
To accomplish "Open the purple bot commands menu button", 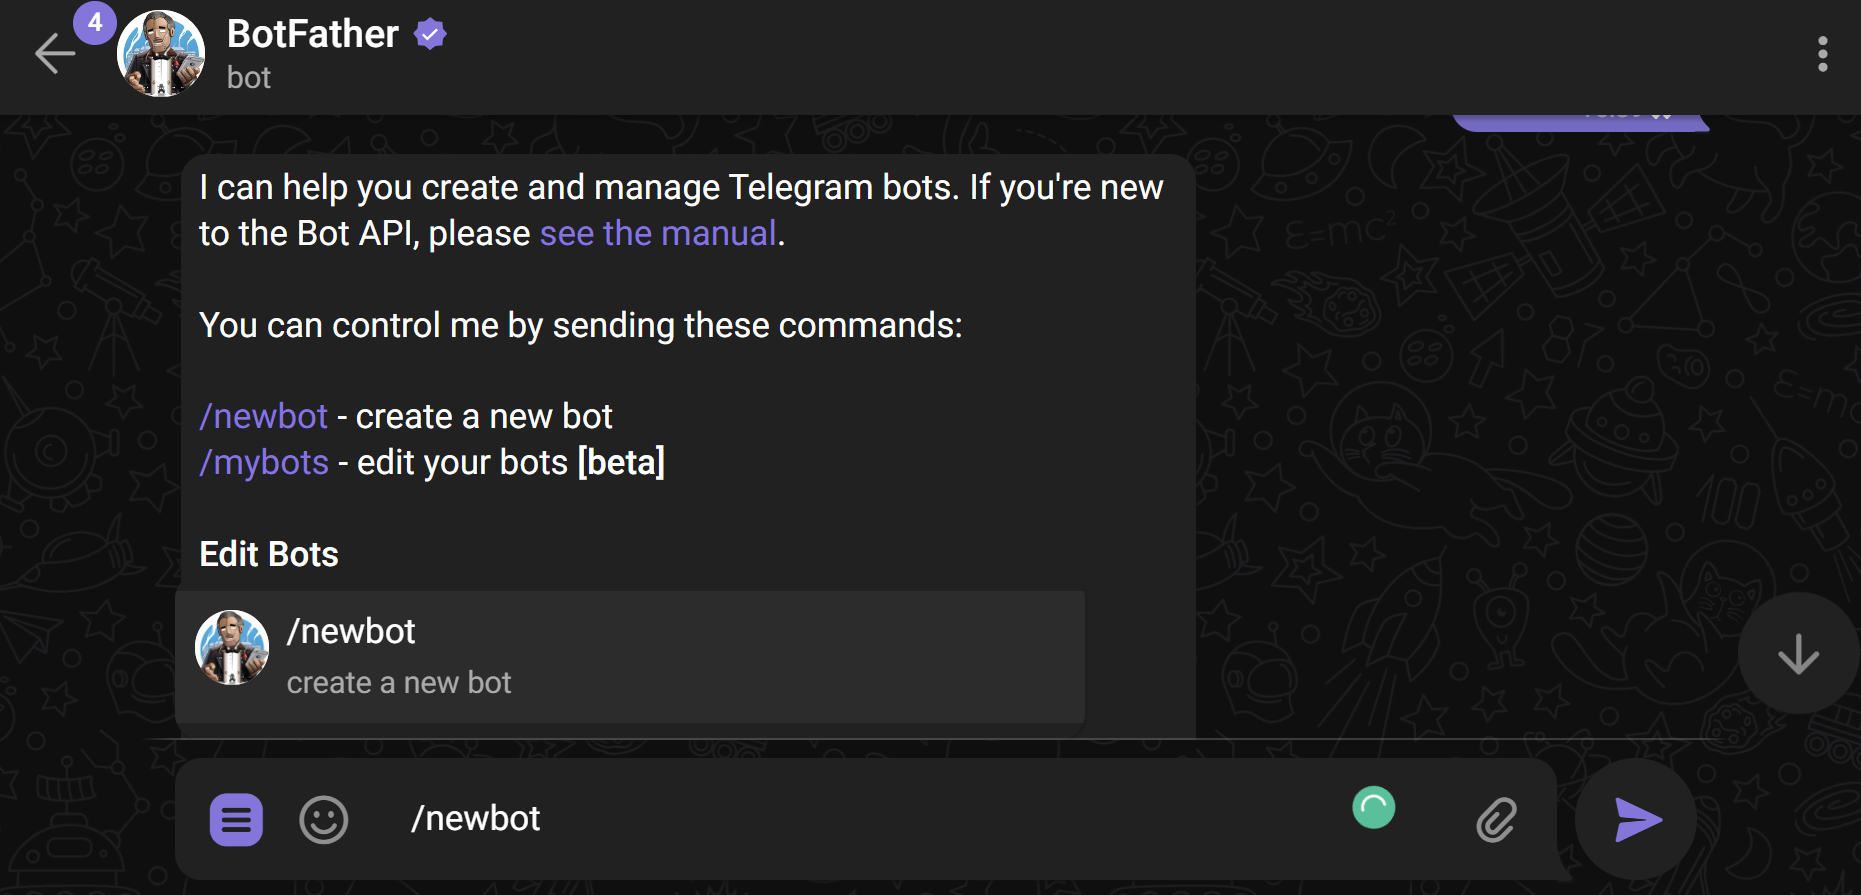I will (x=236, y=820).
